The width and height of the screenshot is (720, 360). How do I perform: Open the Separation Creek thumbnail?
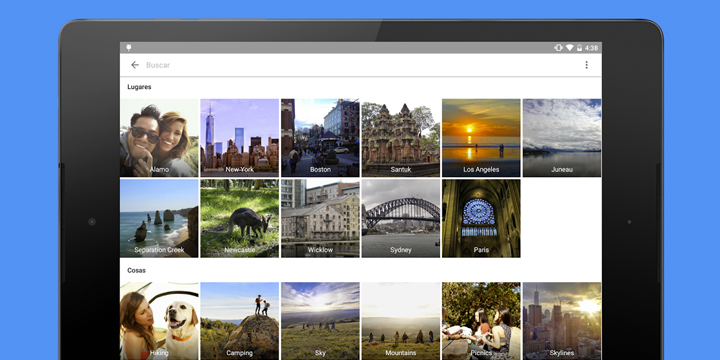point(159,218)
